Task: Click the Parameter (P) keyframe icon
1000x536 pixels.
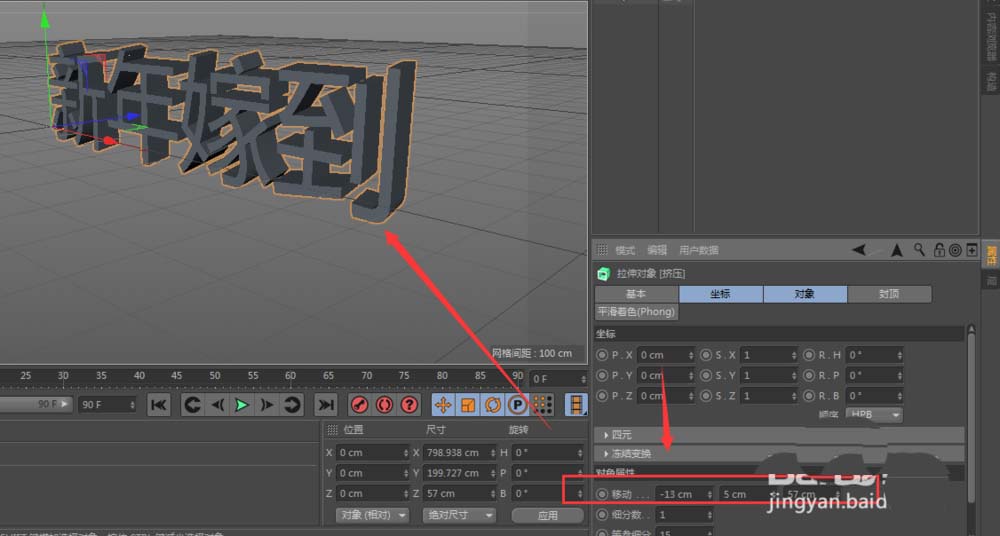Action: pos(517,405)
